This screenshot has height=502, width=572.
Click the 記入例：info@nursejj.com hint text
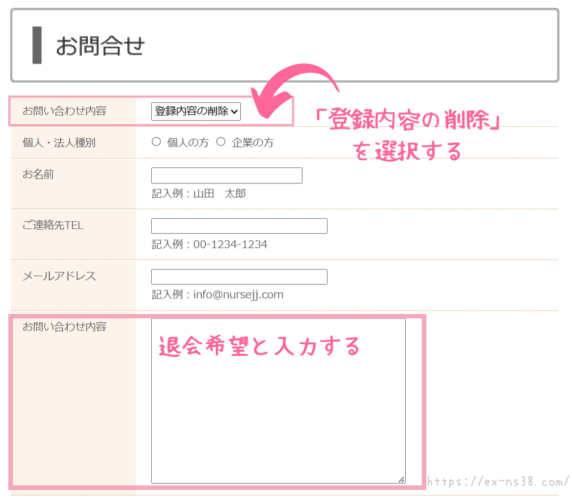click(x=217, y=294)
